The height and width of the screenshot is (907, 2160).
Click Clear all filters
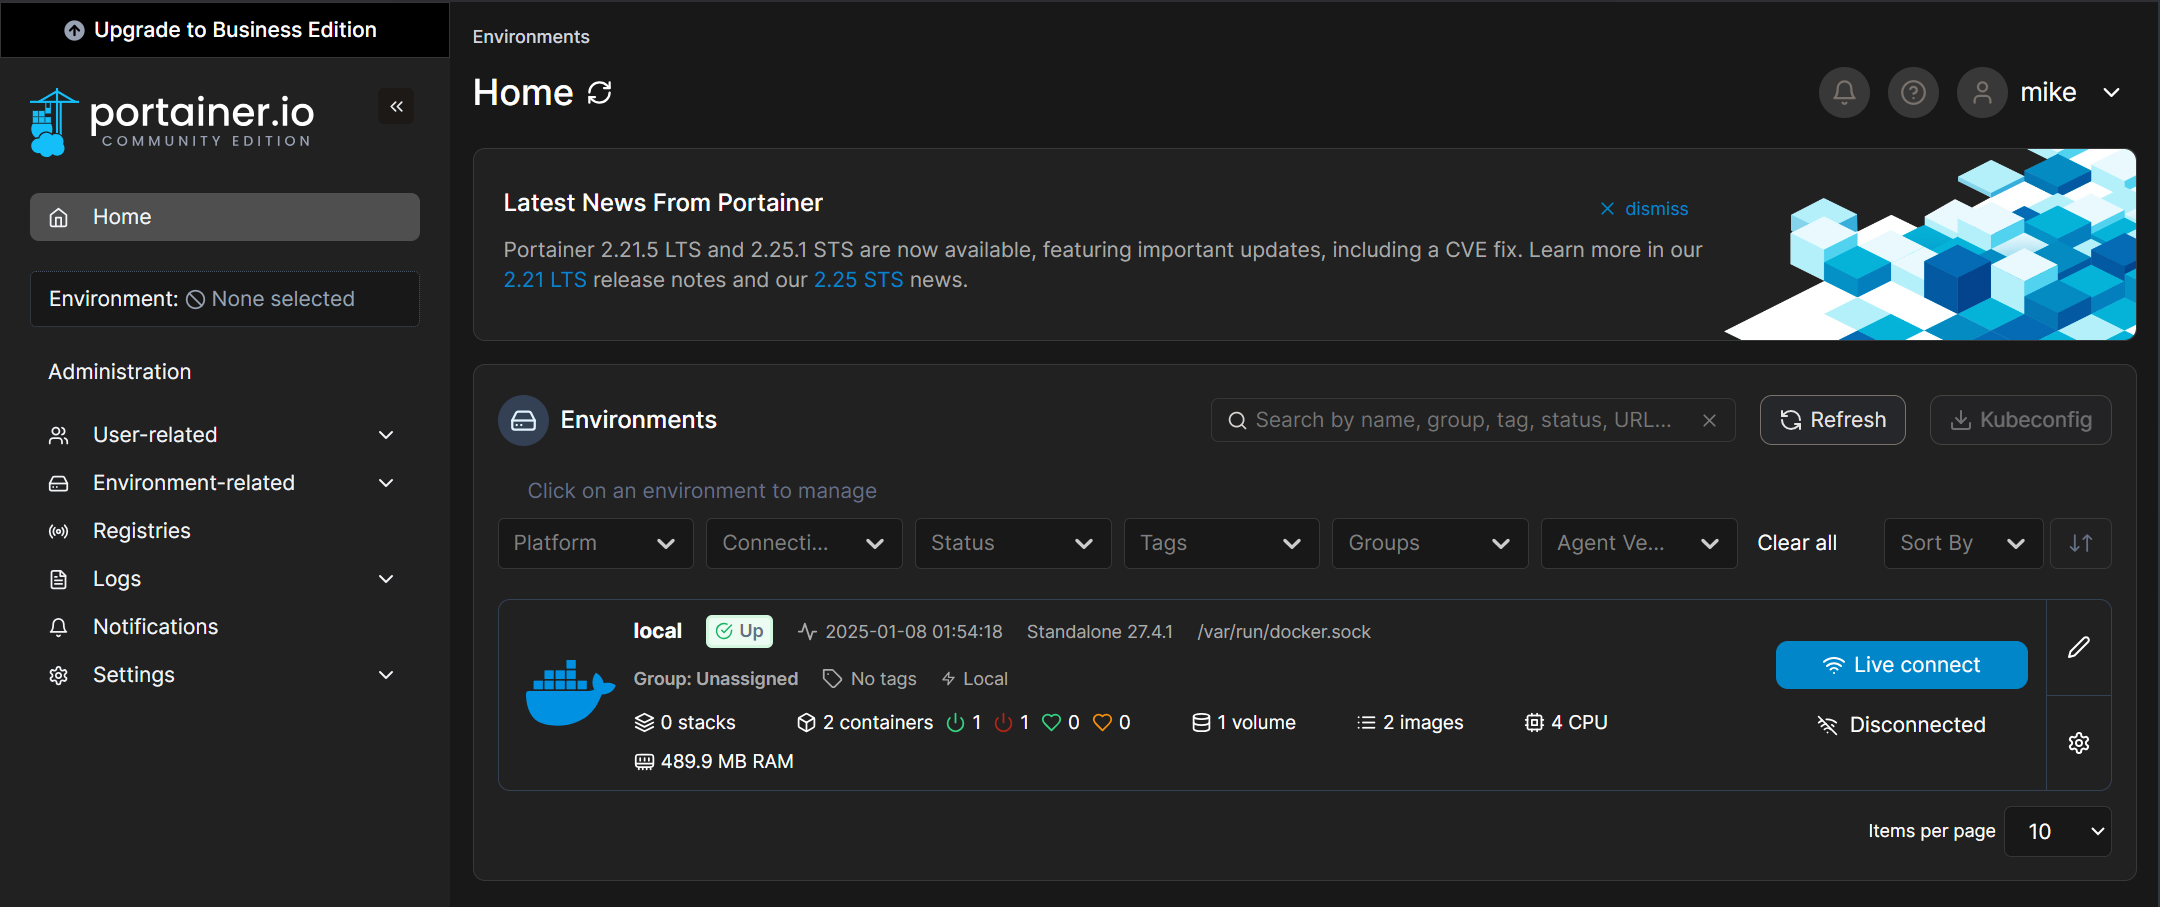click(1797, 543)
